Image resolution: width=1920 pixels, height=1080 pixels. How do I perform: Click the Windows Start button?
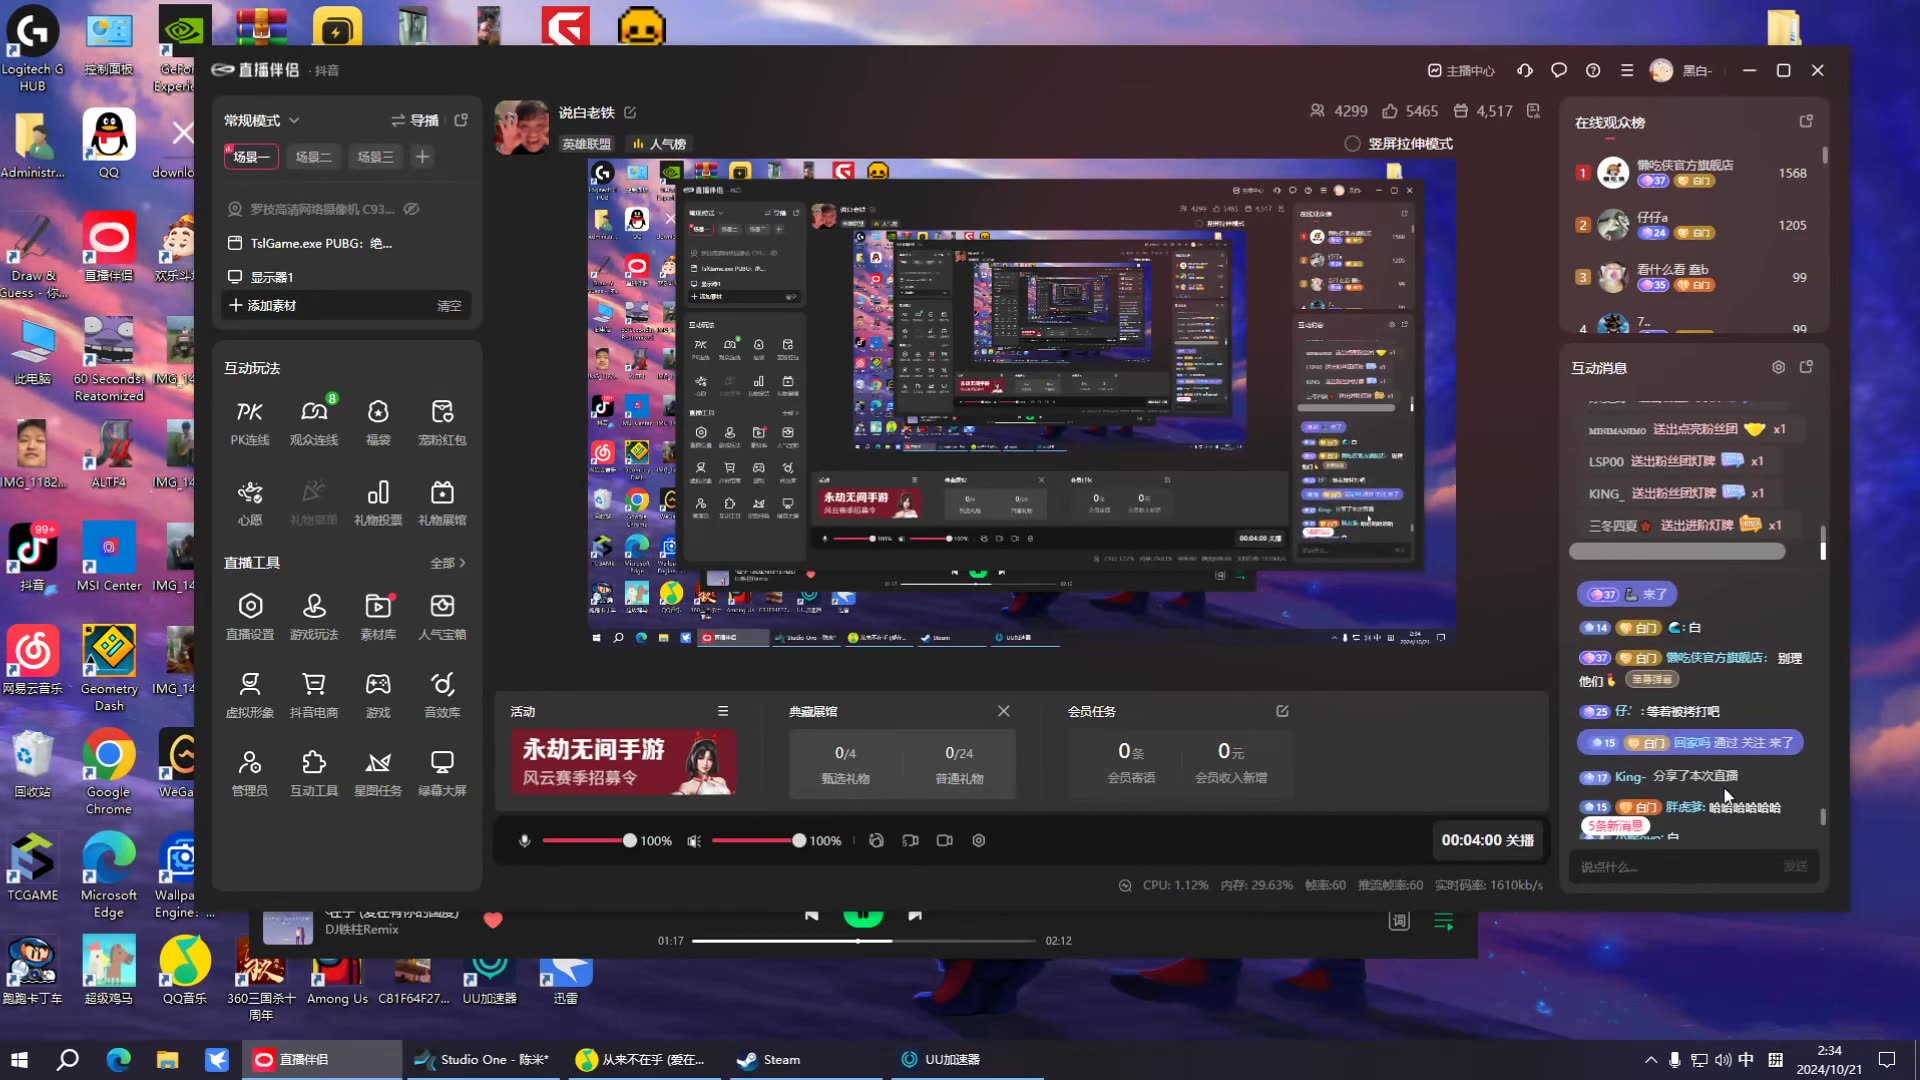(x=19, y=1060)
